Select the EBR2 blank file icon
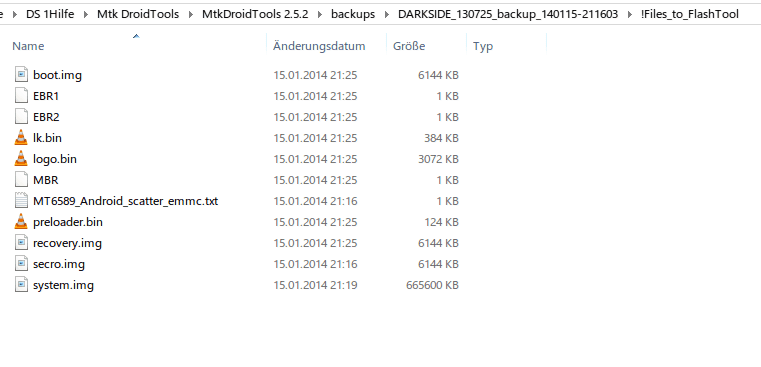This screenshot has width=761, height=367. click(x=21, y=117)
